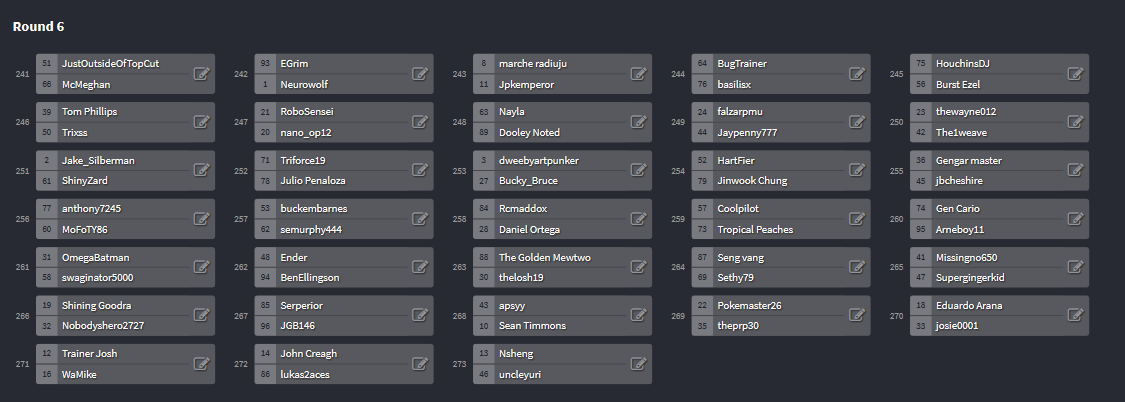Select John Creagh in match 272
This screenshot has height=402, width=1125.
[x=309, y=354]
